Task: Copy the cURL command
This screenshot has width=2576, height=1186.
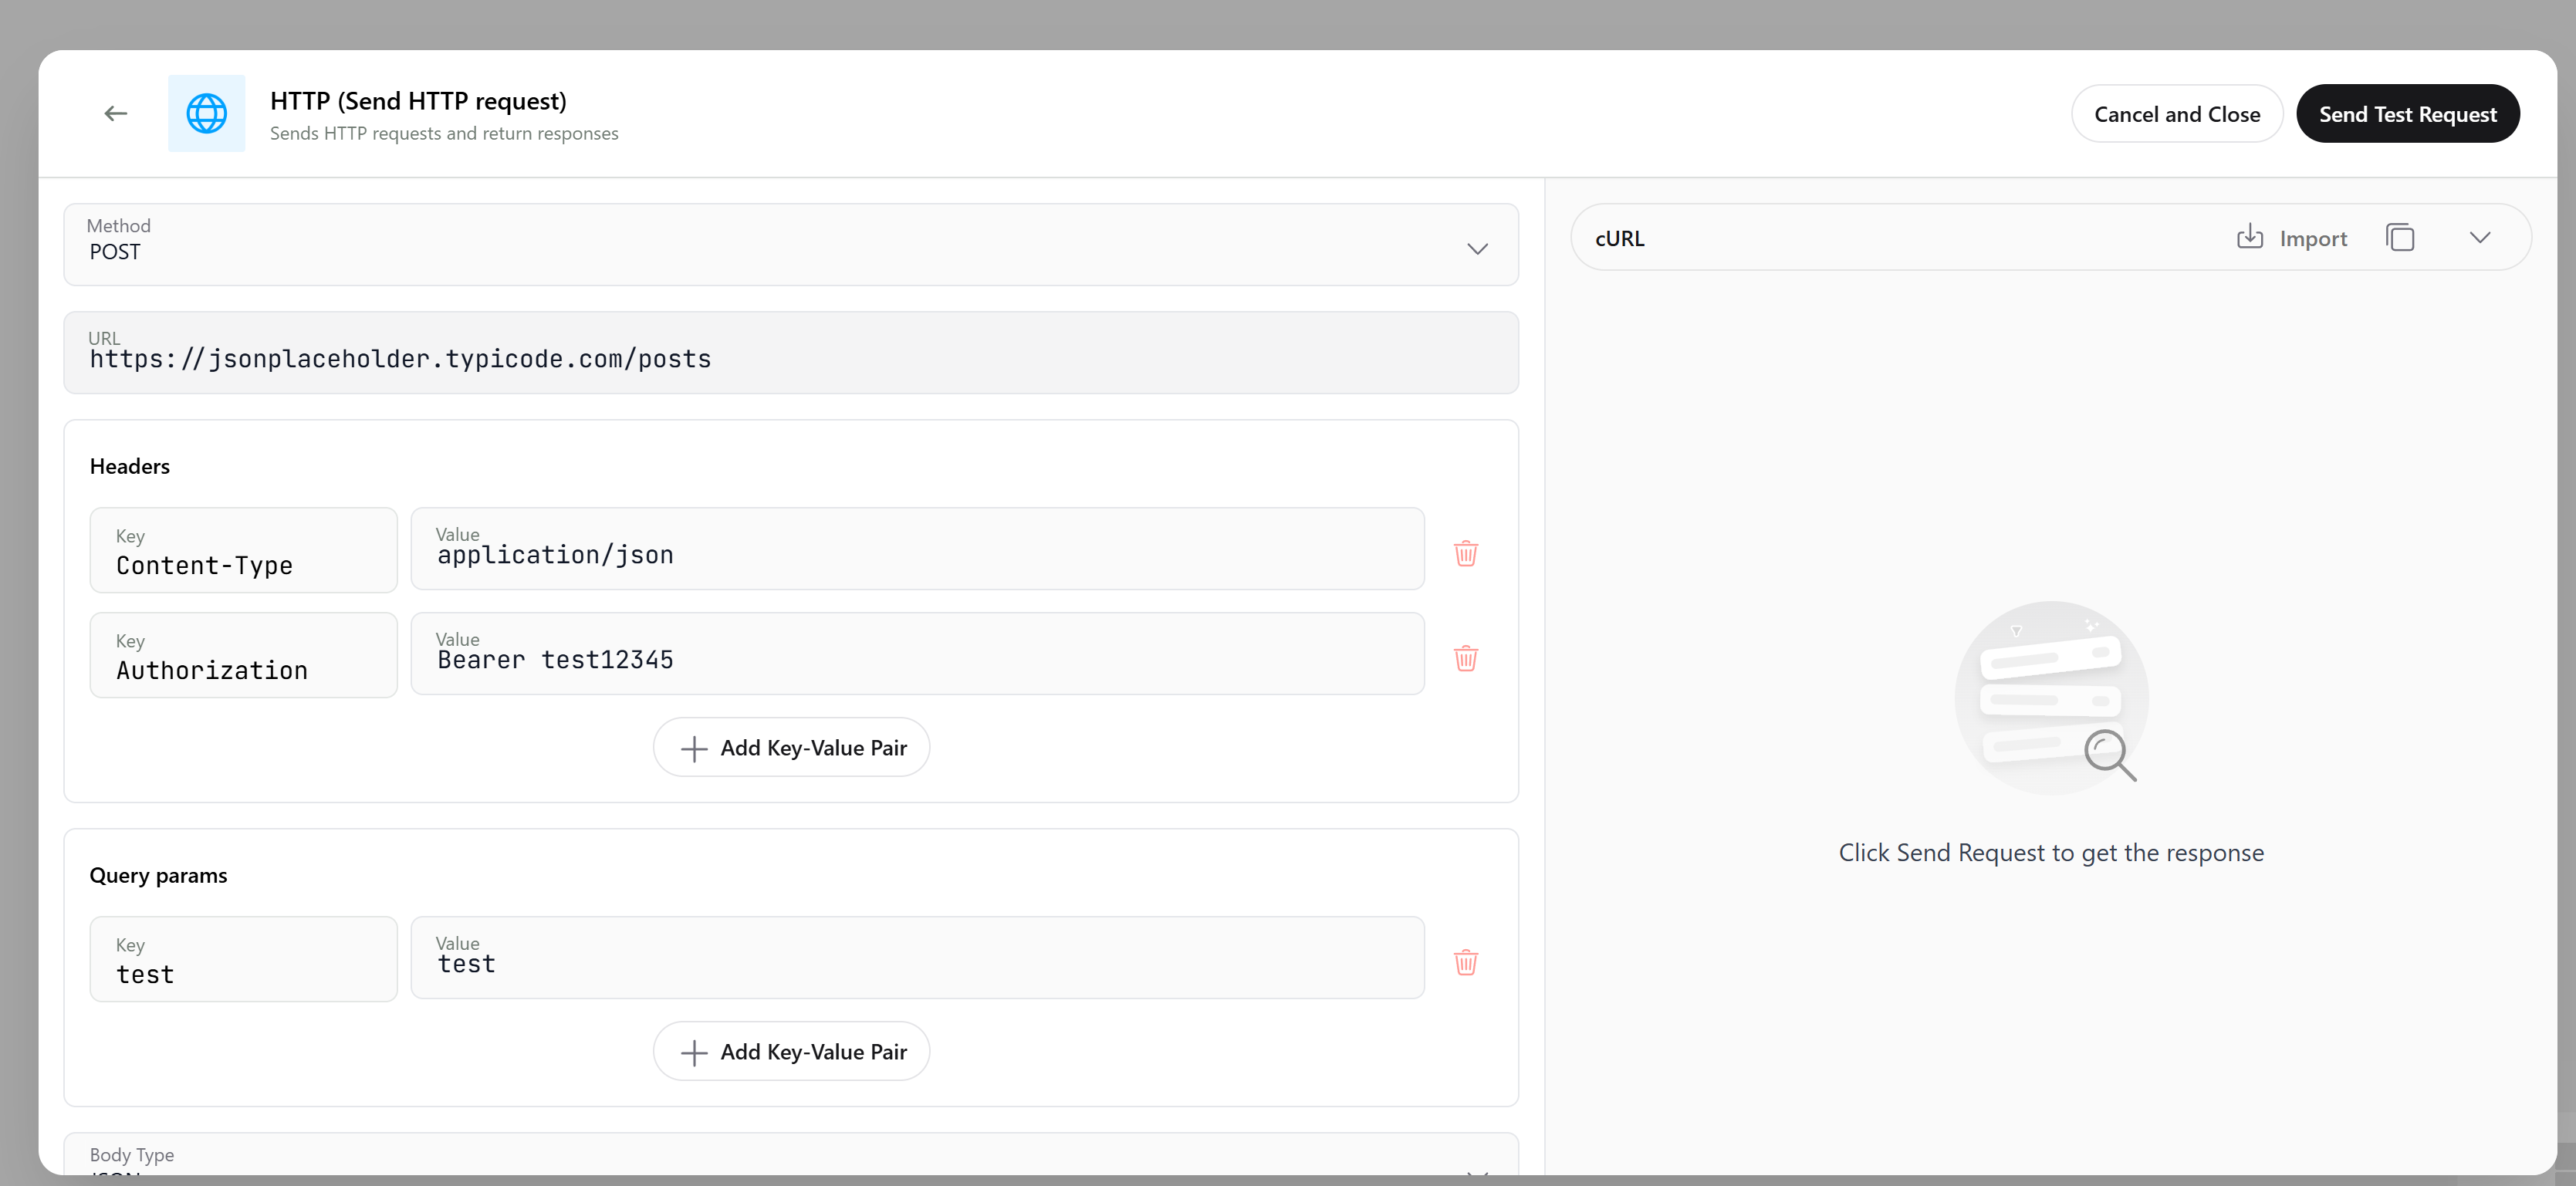Action: (x=2401, y=237)
